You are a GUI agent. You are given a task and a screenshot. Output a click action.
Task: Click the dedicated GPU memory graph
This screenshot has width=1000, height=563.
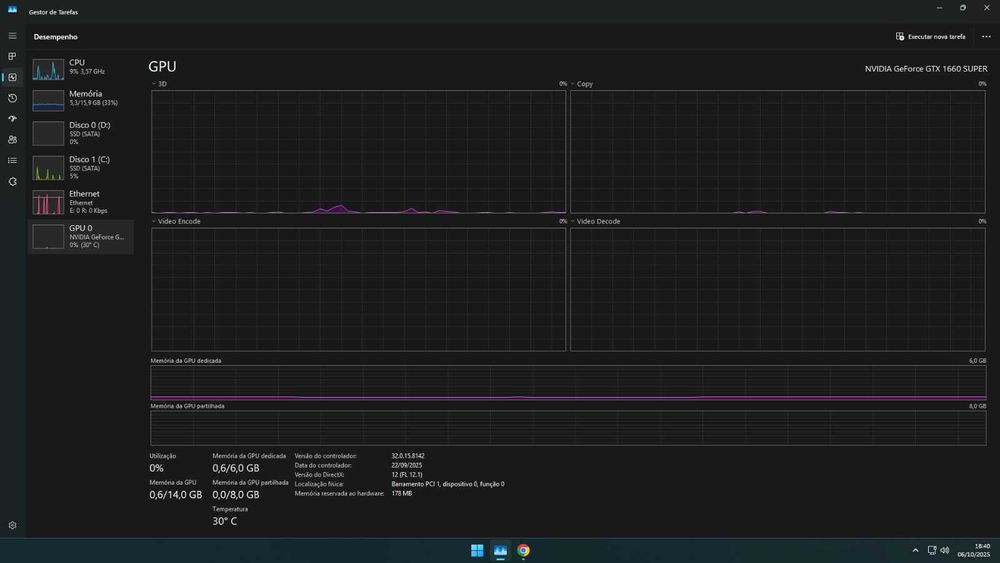click(568, 383)
